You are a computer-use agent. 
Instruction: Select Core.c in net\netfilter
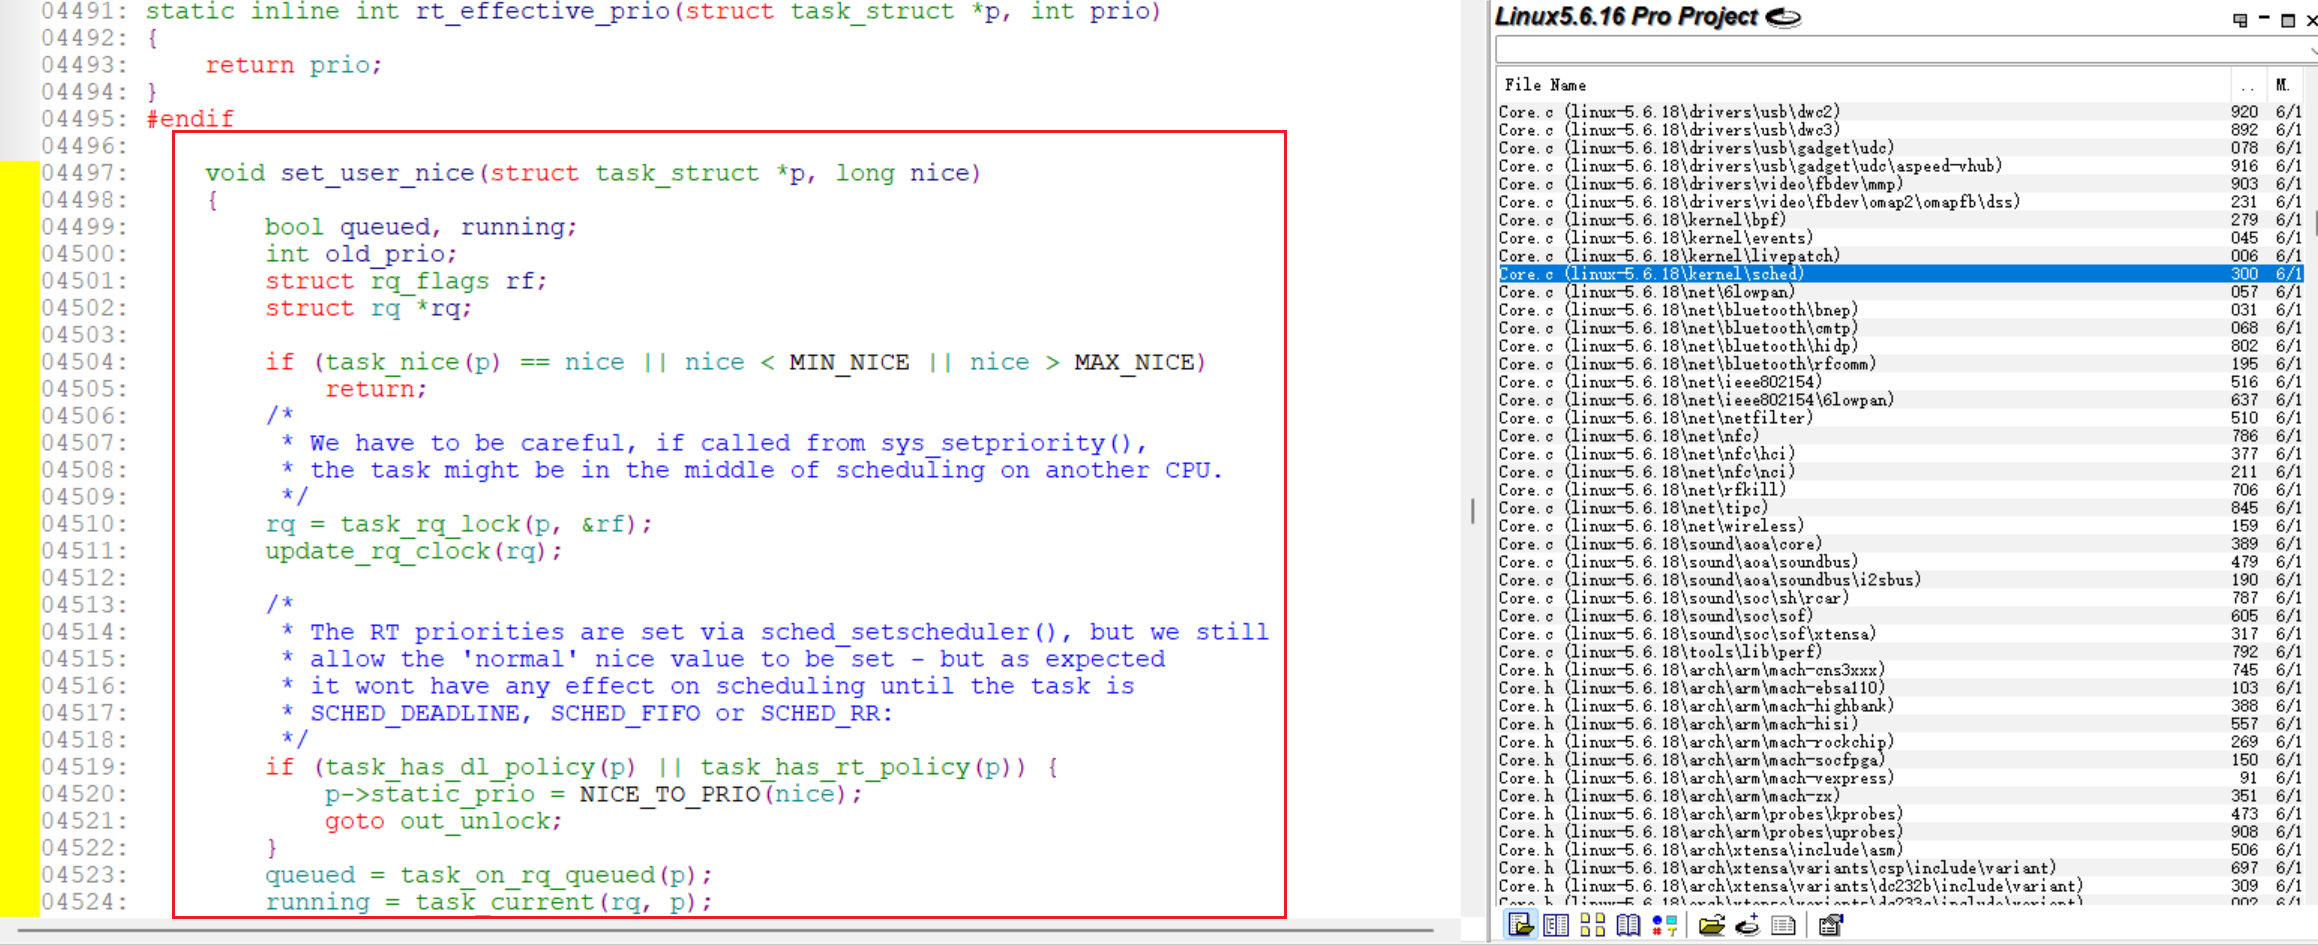pos(1900,418)
